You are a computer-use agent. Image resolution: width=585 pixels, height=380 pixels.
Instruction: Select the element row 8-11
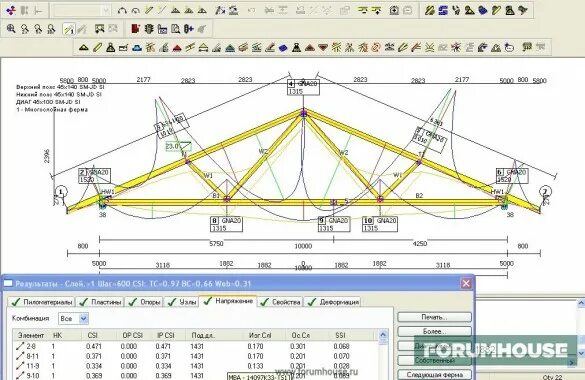[196, 356]
